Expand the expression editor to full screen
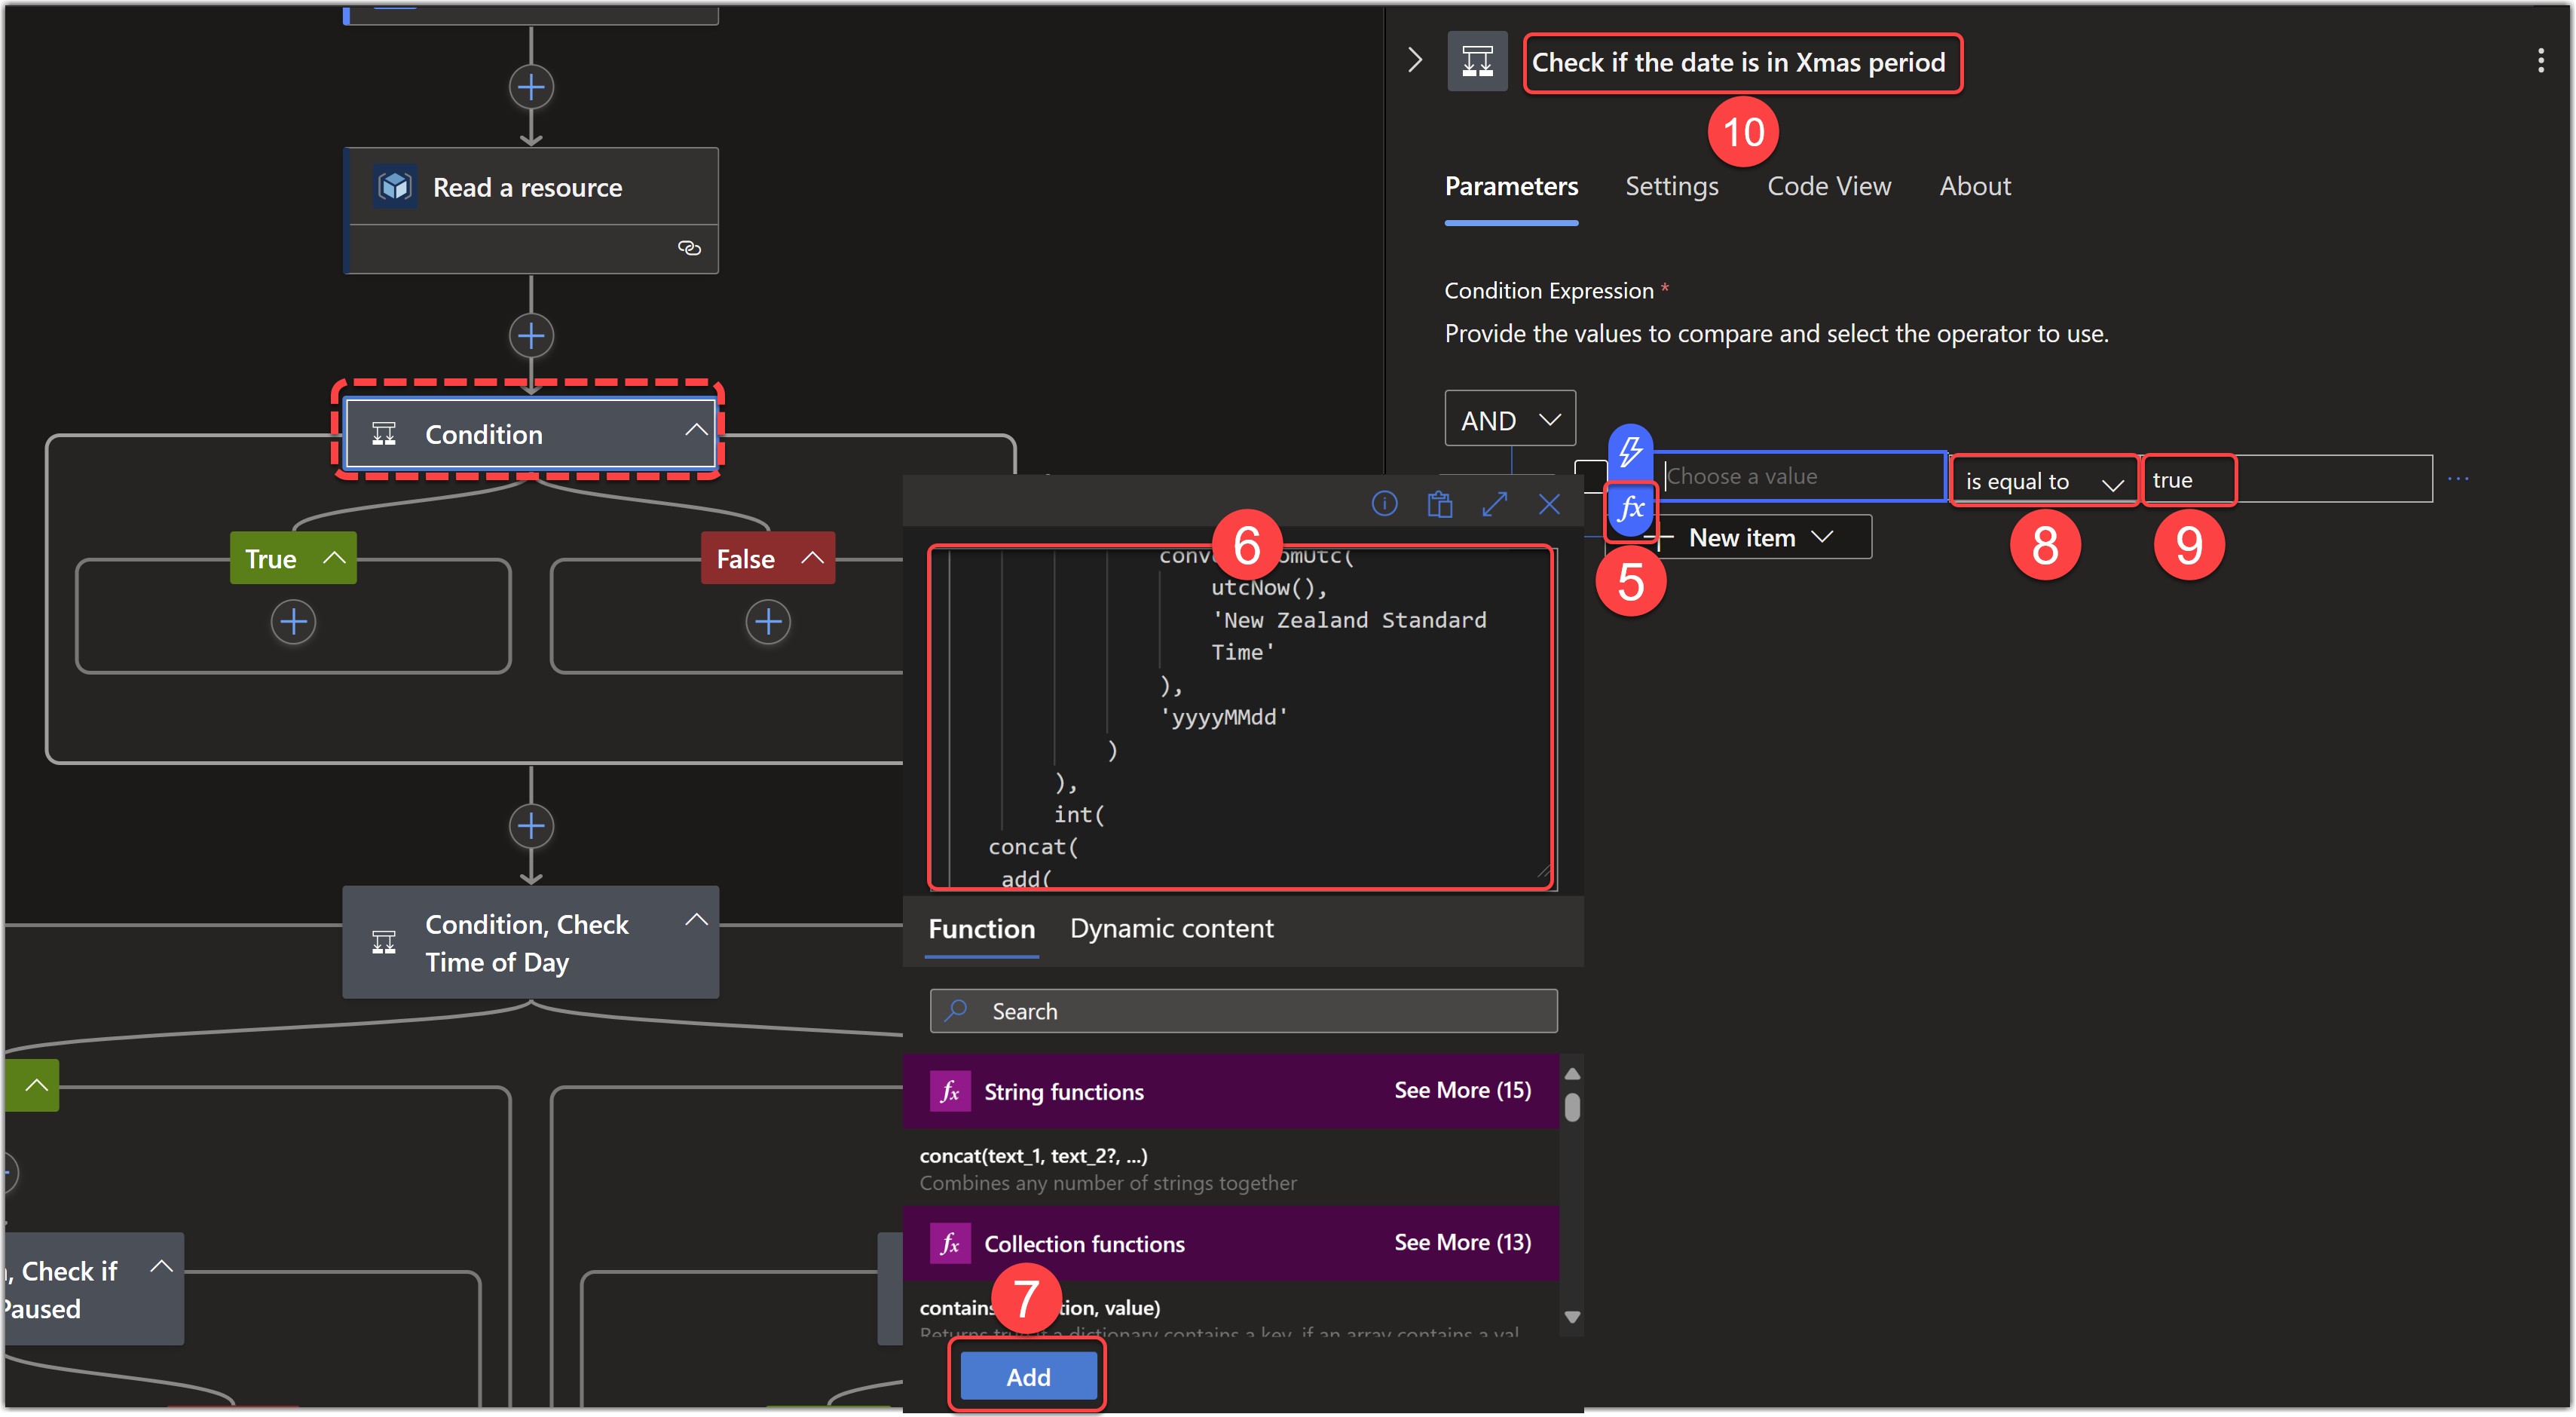The width and height of the screenshot is (2576, 1417). [x=1494, y=504]
